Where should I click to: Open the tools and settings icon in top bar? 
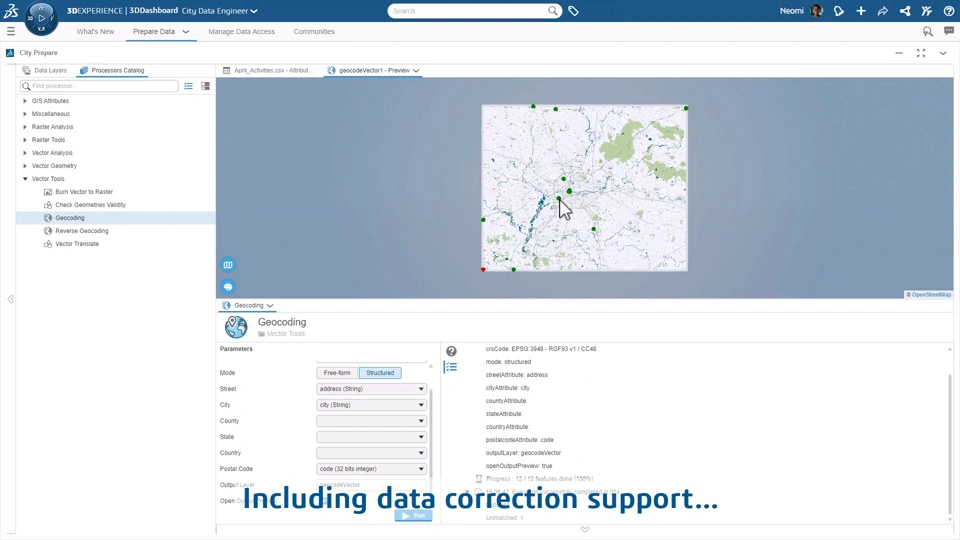(927, 11)
